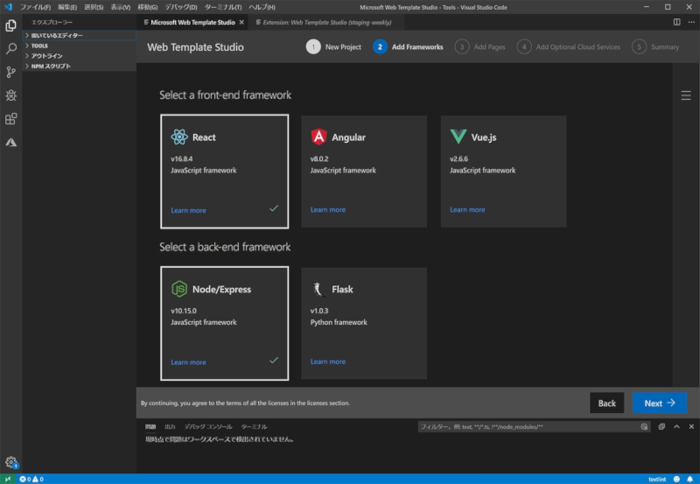Click the Node.js logo icon

point(179,289)
